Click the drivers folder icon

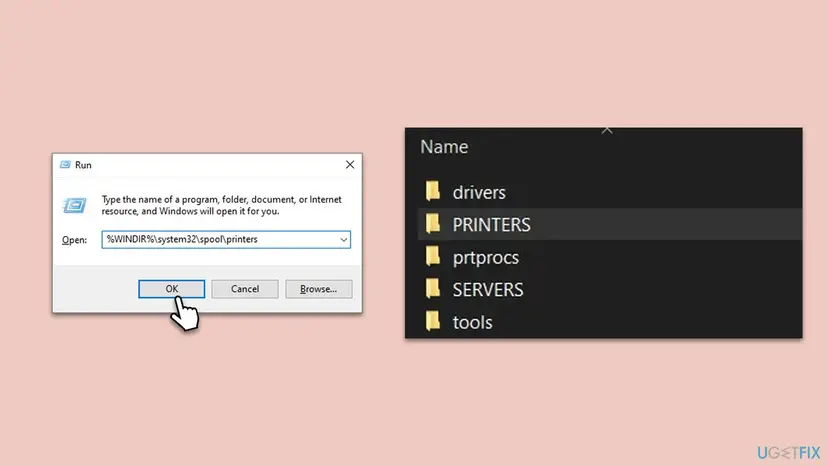433,191
